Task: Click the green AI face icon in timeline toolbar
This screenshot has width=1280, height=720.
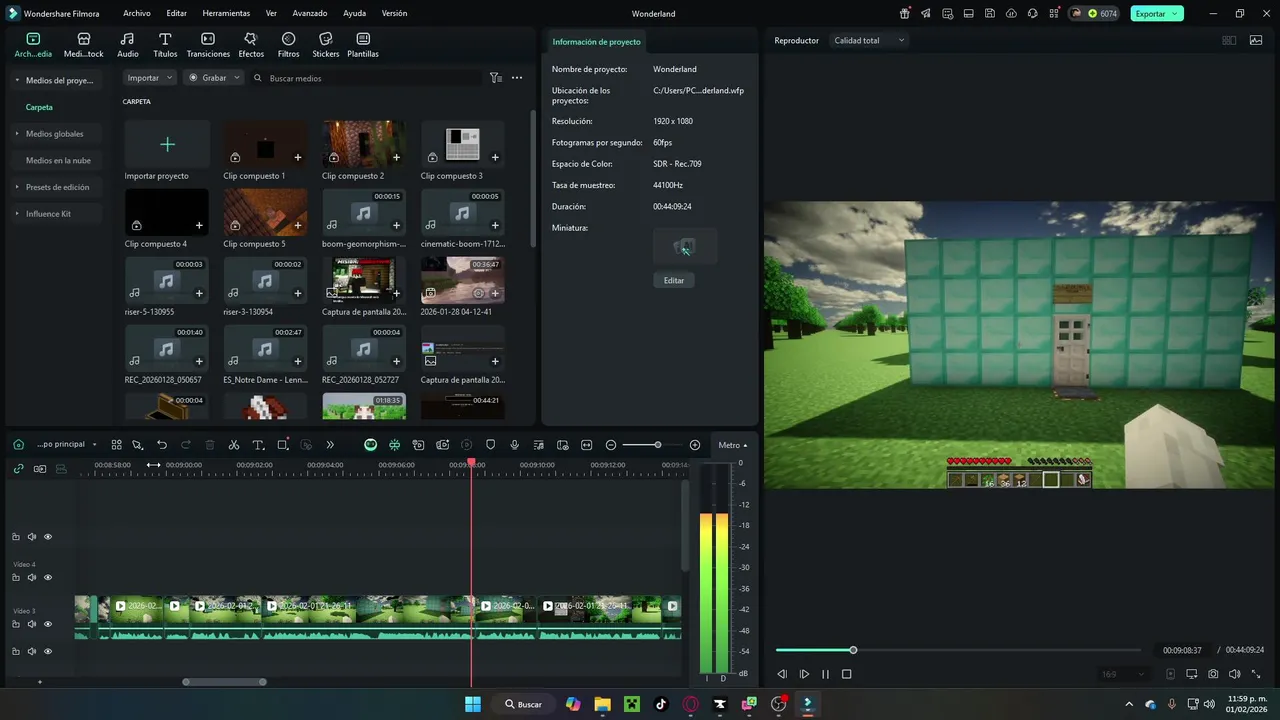Action: 370,445
